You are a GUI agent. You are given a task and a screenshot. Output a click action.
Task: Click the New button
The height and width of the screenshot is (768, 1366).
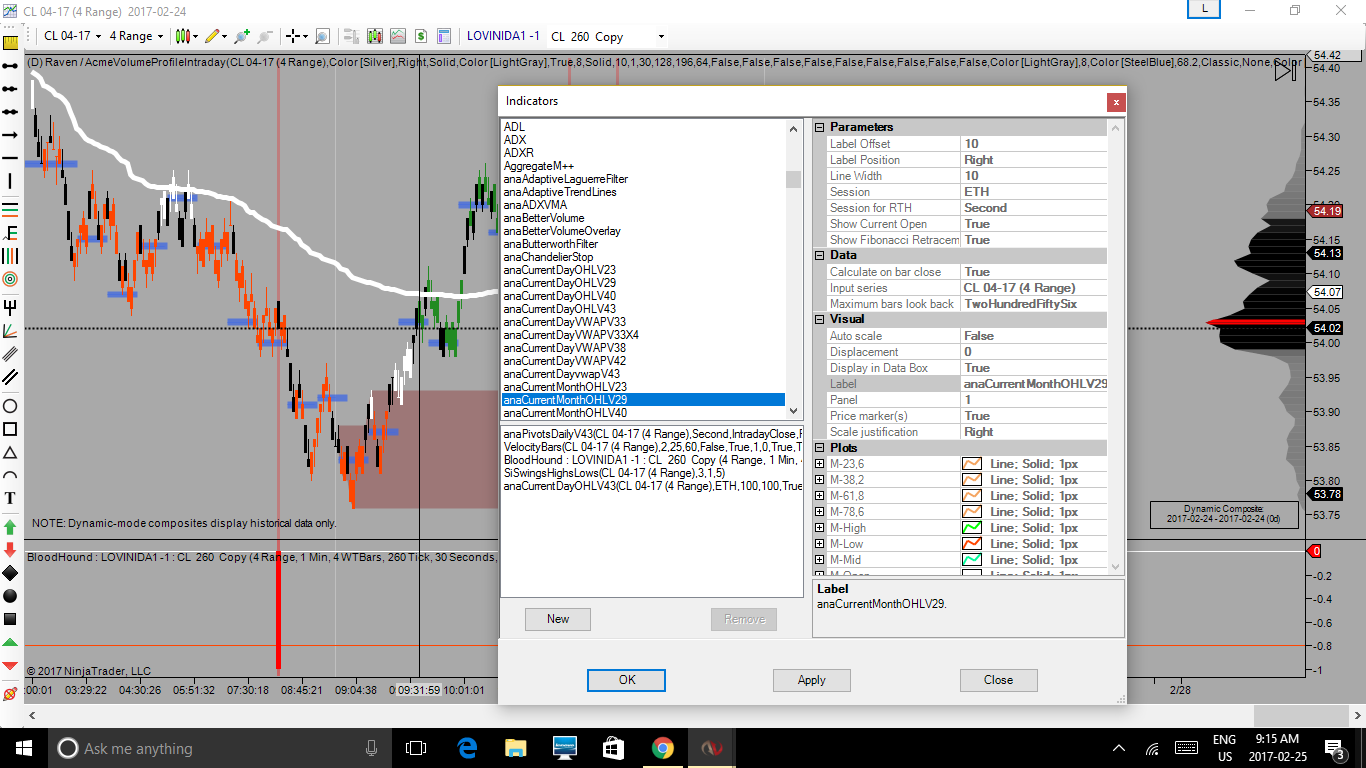click(x=558, y=619)
